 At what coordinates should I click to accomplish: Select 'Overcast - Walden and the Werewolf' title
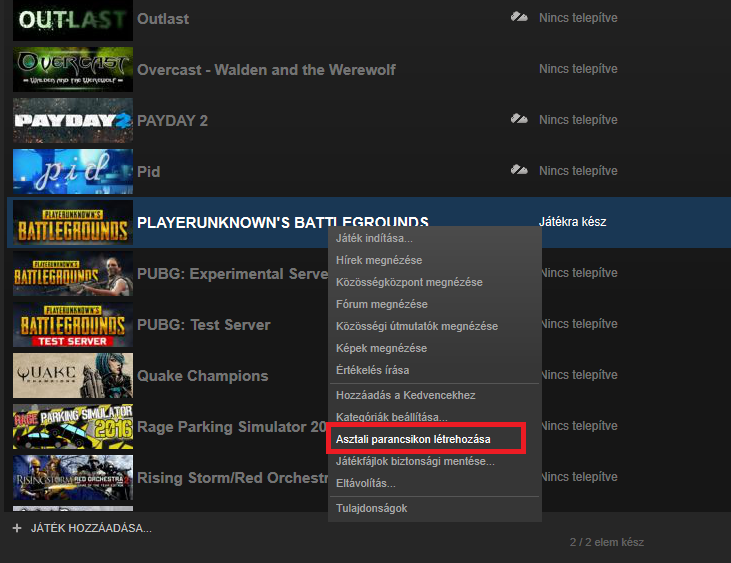266,69
